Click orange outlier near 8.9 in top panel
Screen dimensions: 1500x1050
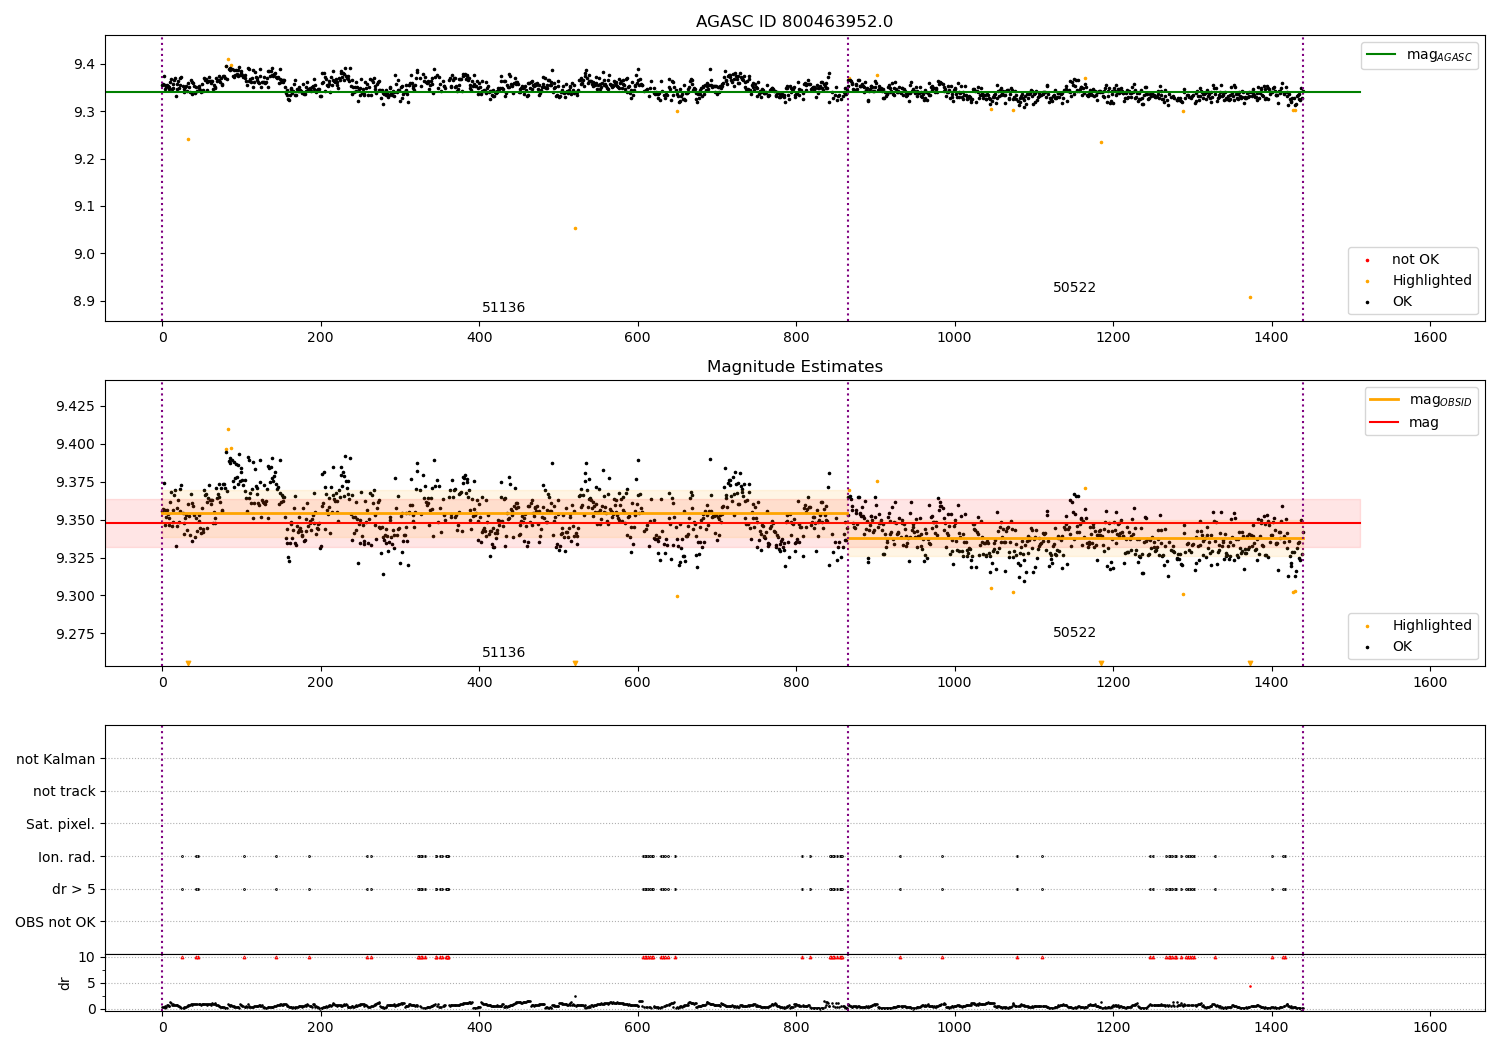click(1250, 297)
